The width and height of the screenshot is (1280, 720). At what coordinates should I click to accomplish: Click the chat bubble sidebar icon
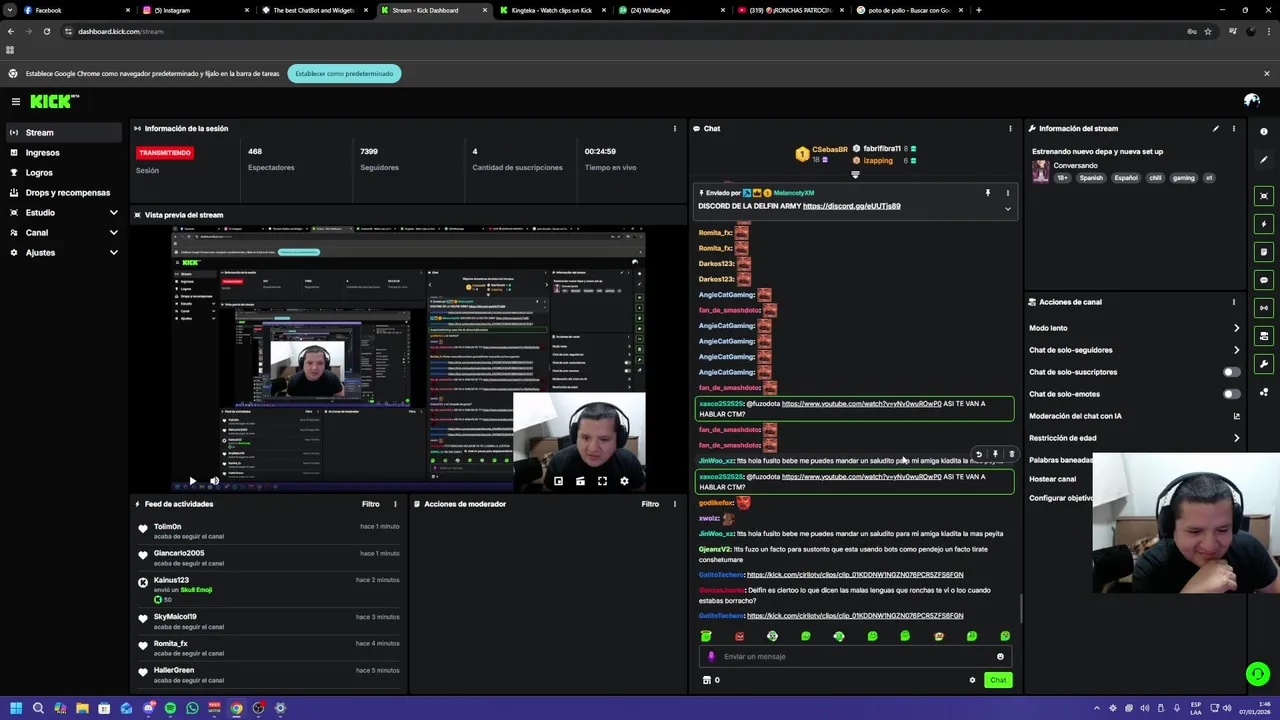(1264, 280)
